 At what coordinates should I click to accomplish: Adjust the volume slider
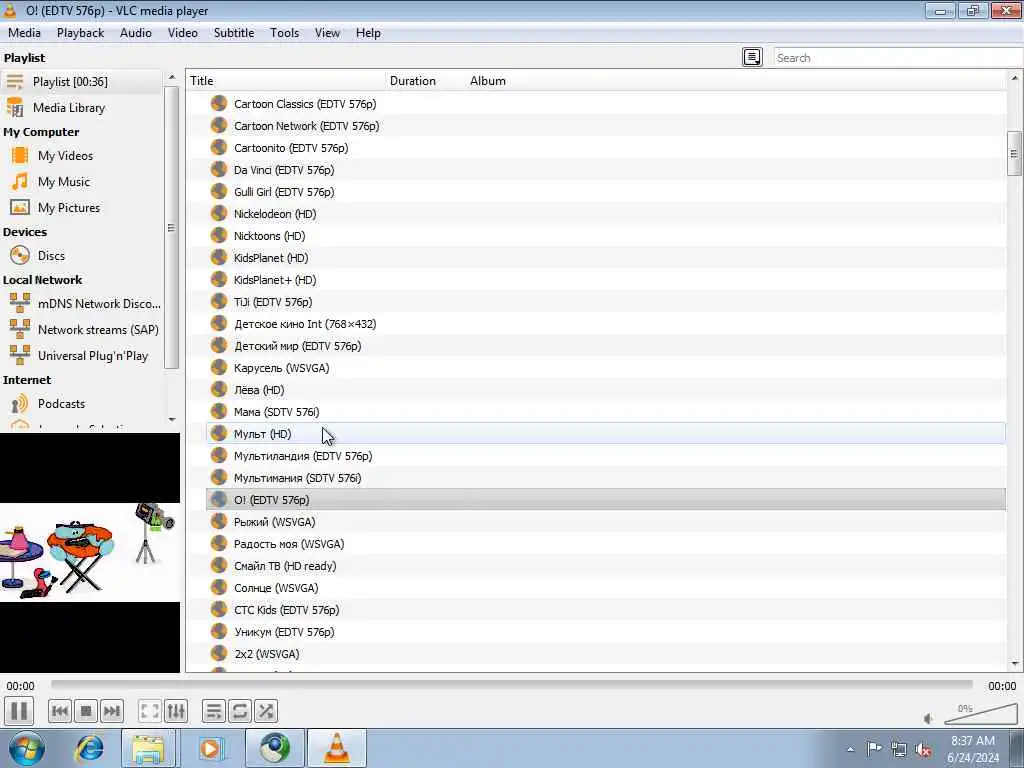[x=980, y=714]
